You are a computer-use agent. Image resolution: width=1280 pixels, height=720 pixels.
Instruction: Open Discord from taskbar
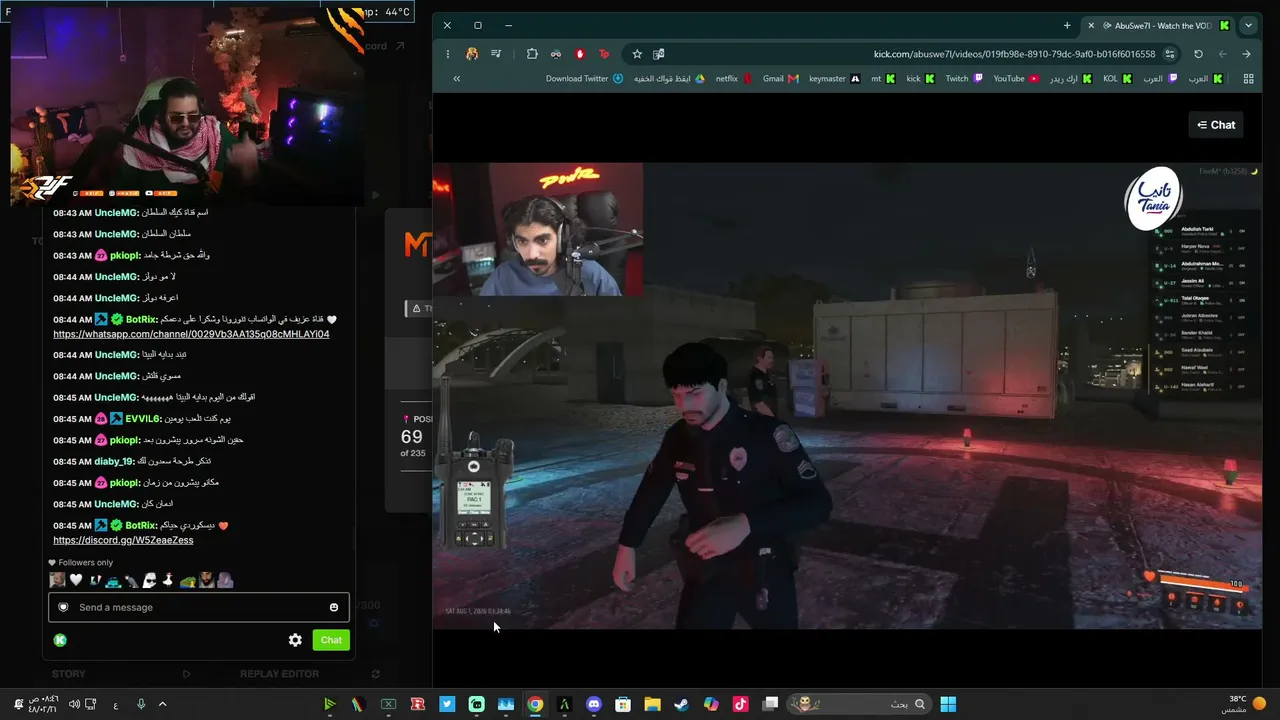[x=594, y=704]
